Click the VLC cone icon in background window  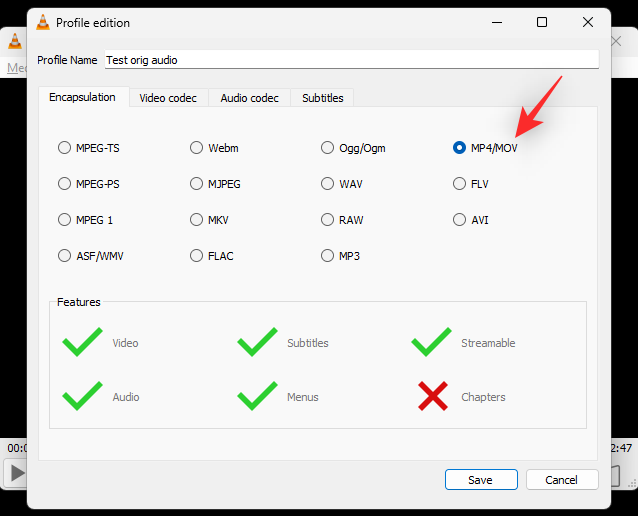click(x=15, y=42)
